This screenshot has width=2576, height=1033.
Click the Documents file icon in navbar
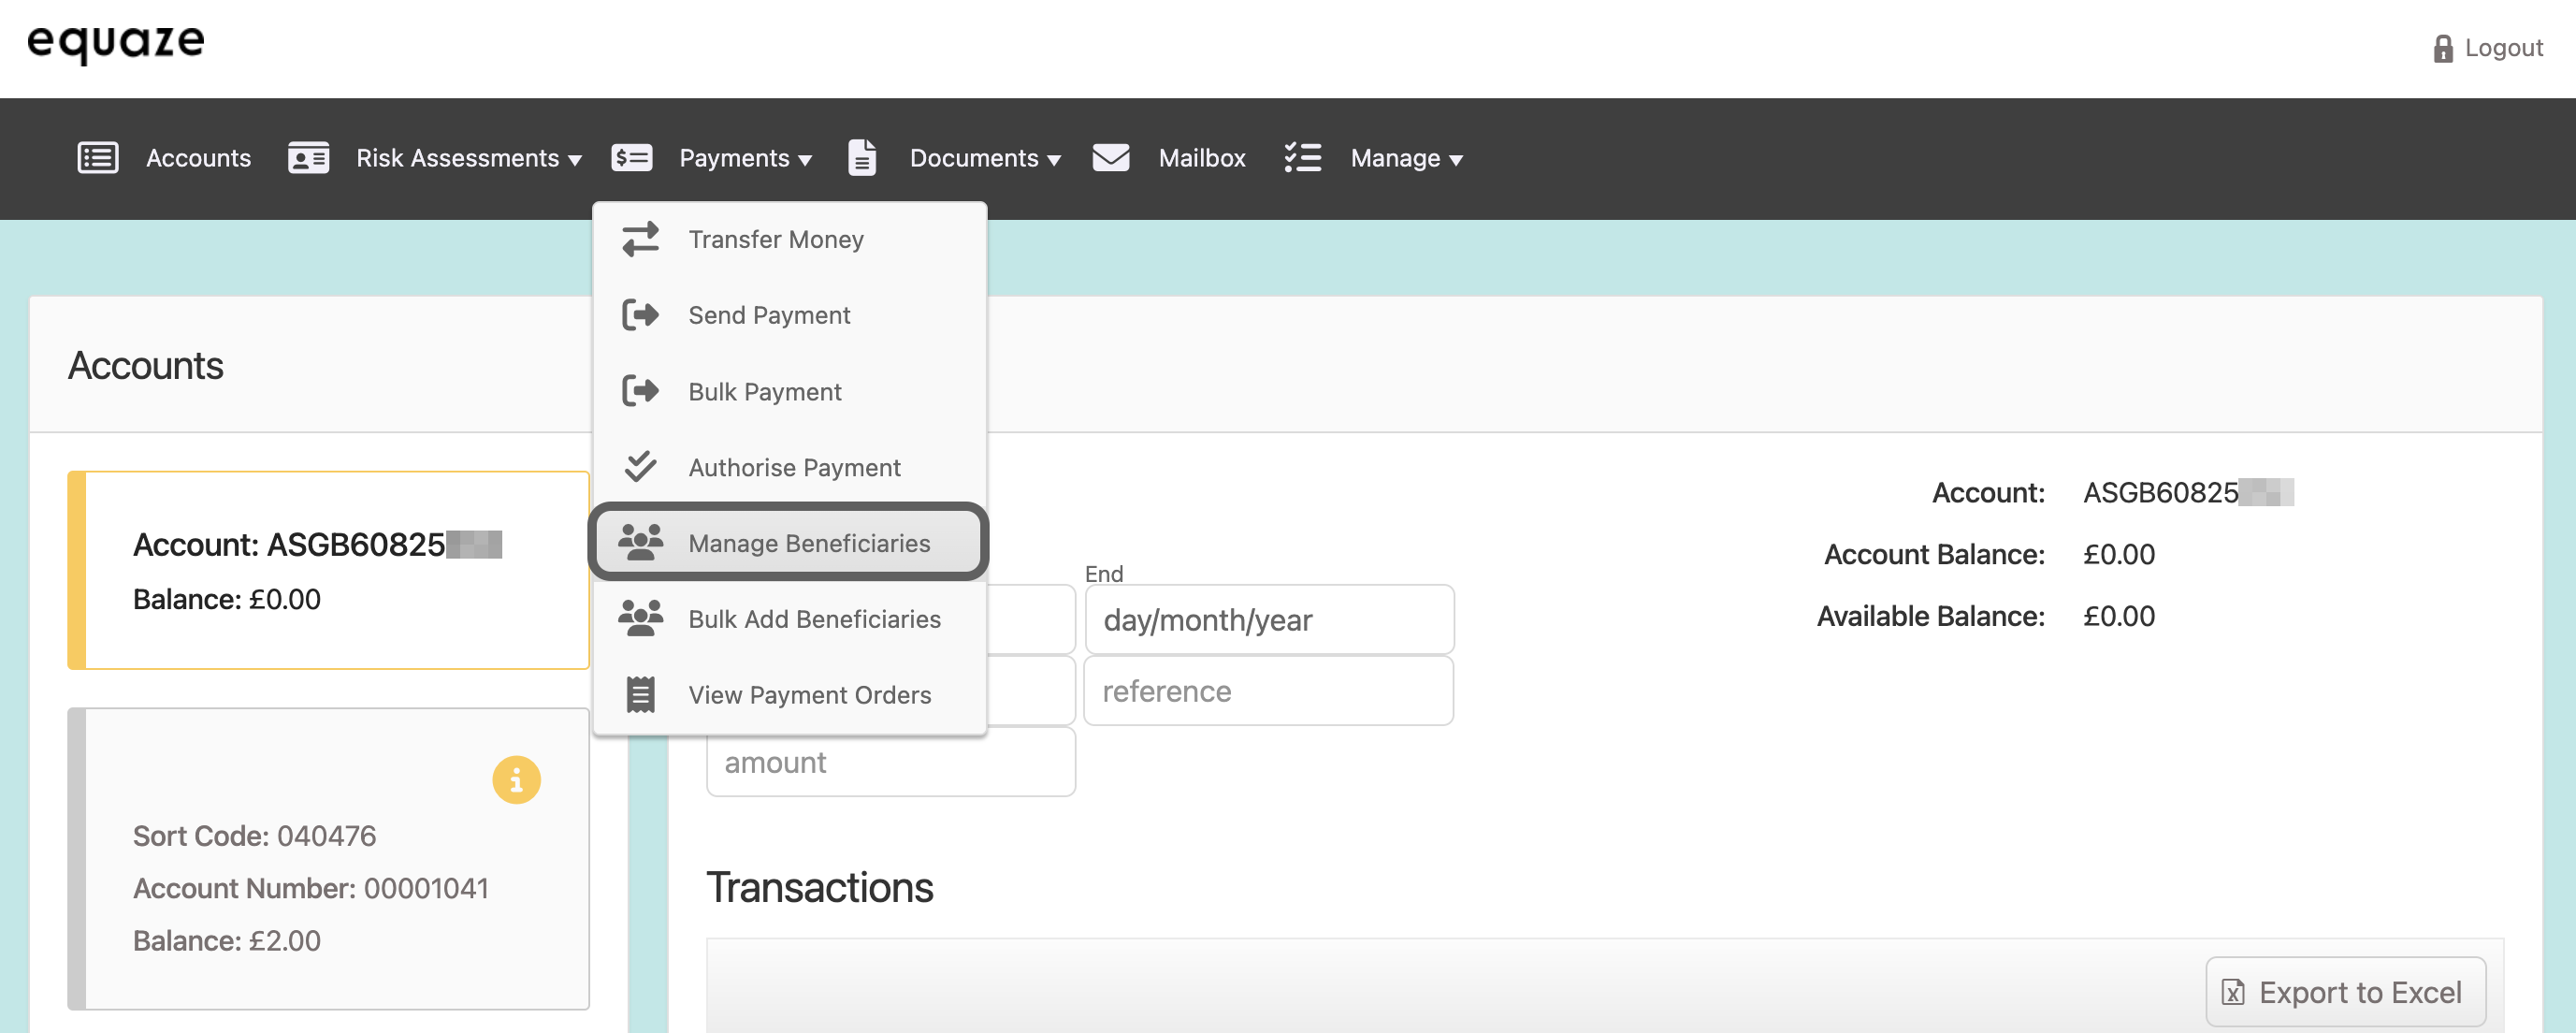coord(861,158)
